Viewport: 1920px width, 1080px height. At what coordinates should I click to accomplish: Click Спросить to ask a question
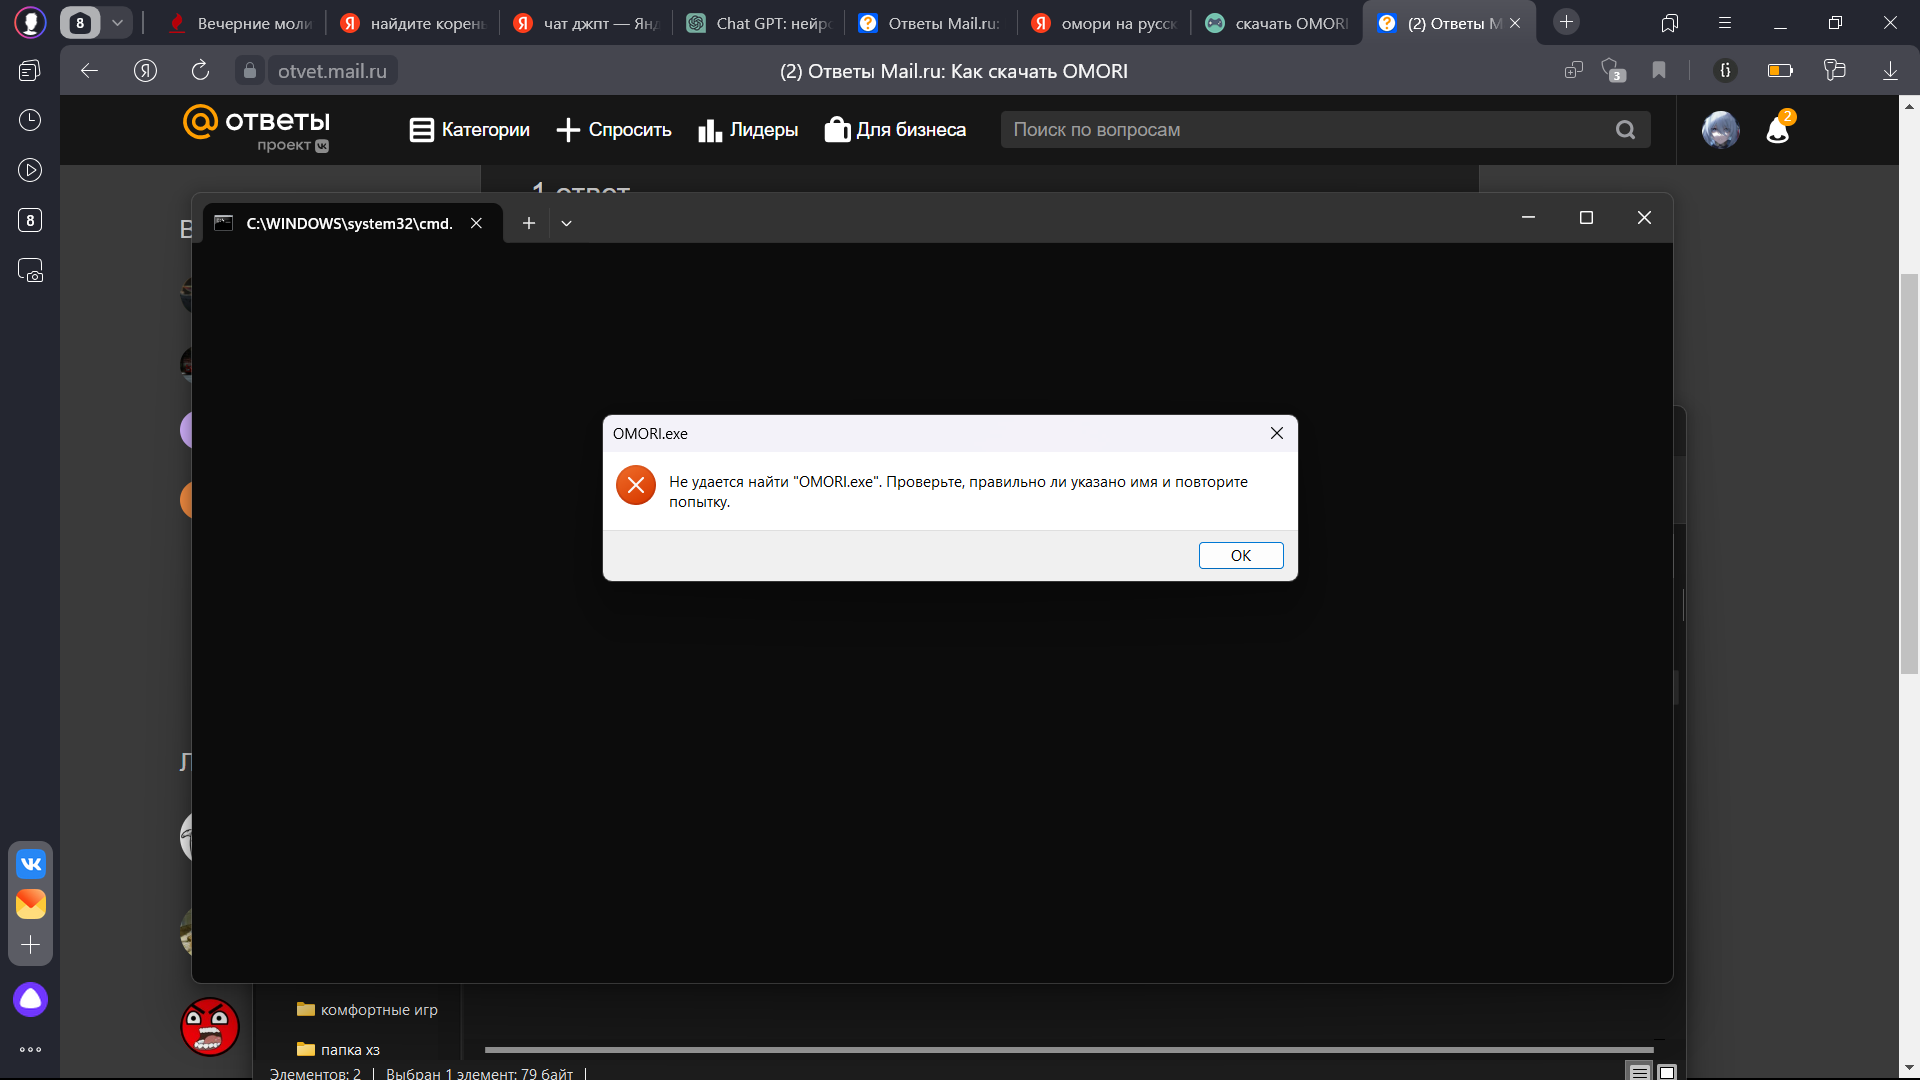(x=614, y=130)
